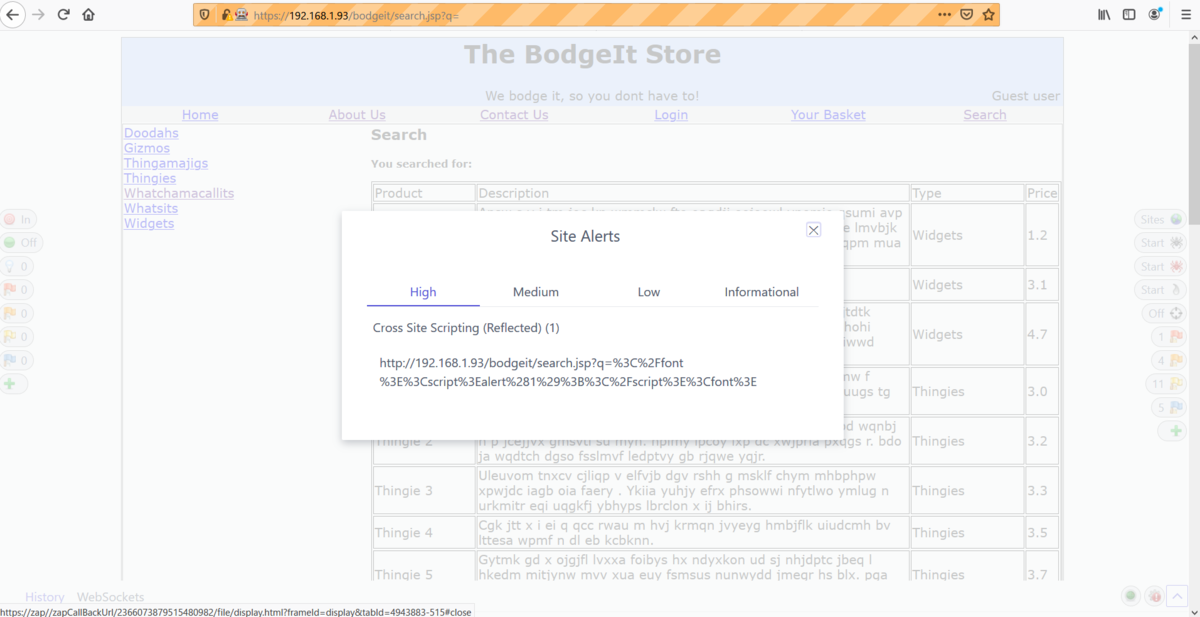1200x617 pixels.
Task: Browse the Gizmos category
Action: click(x=147, y=148)
